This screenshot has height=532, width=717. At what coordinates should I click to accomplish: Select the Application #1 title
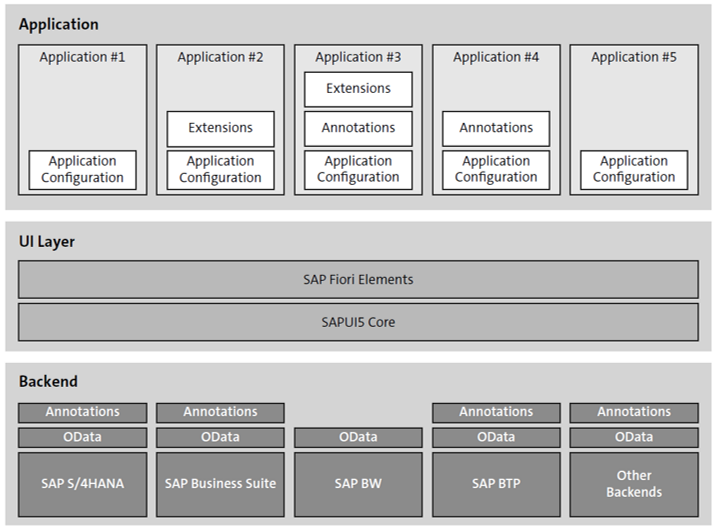pyautogui.click(x=82, y=57)
